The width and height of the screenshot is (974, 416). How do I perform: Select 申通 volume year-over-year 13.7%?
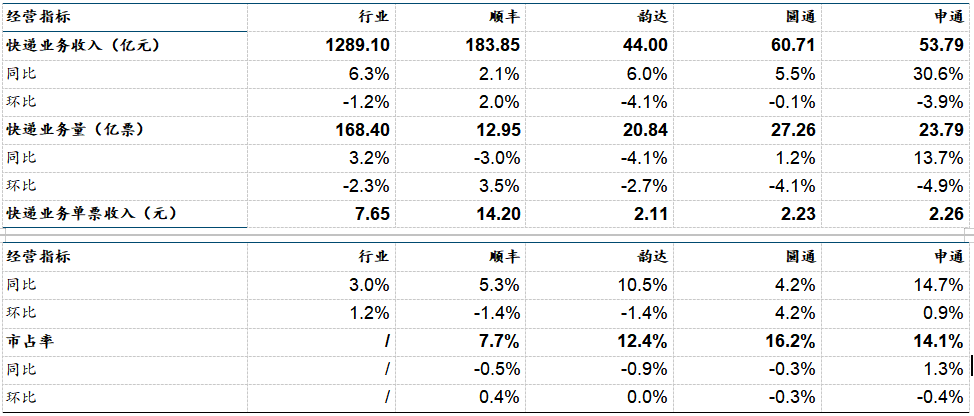coord(940,158)
